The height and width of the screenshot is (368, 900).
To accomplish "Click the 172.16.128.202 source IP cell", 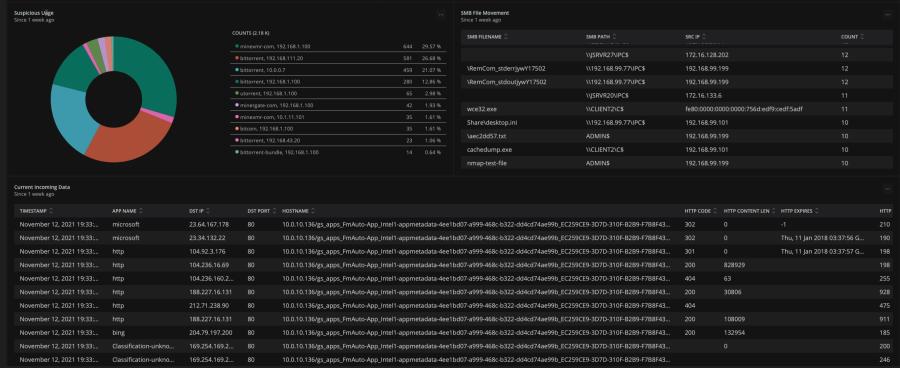I will click(707, 55).
